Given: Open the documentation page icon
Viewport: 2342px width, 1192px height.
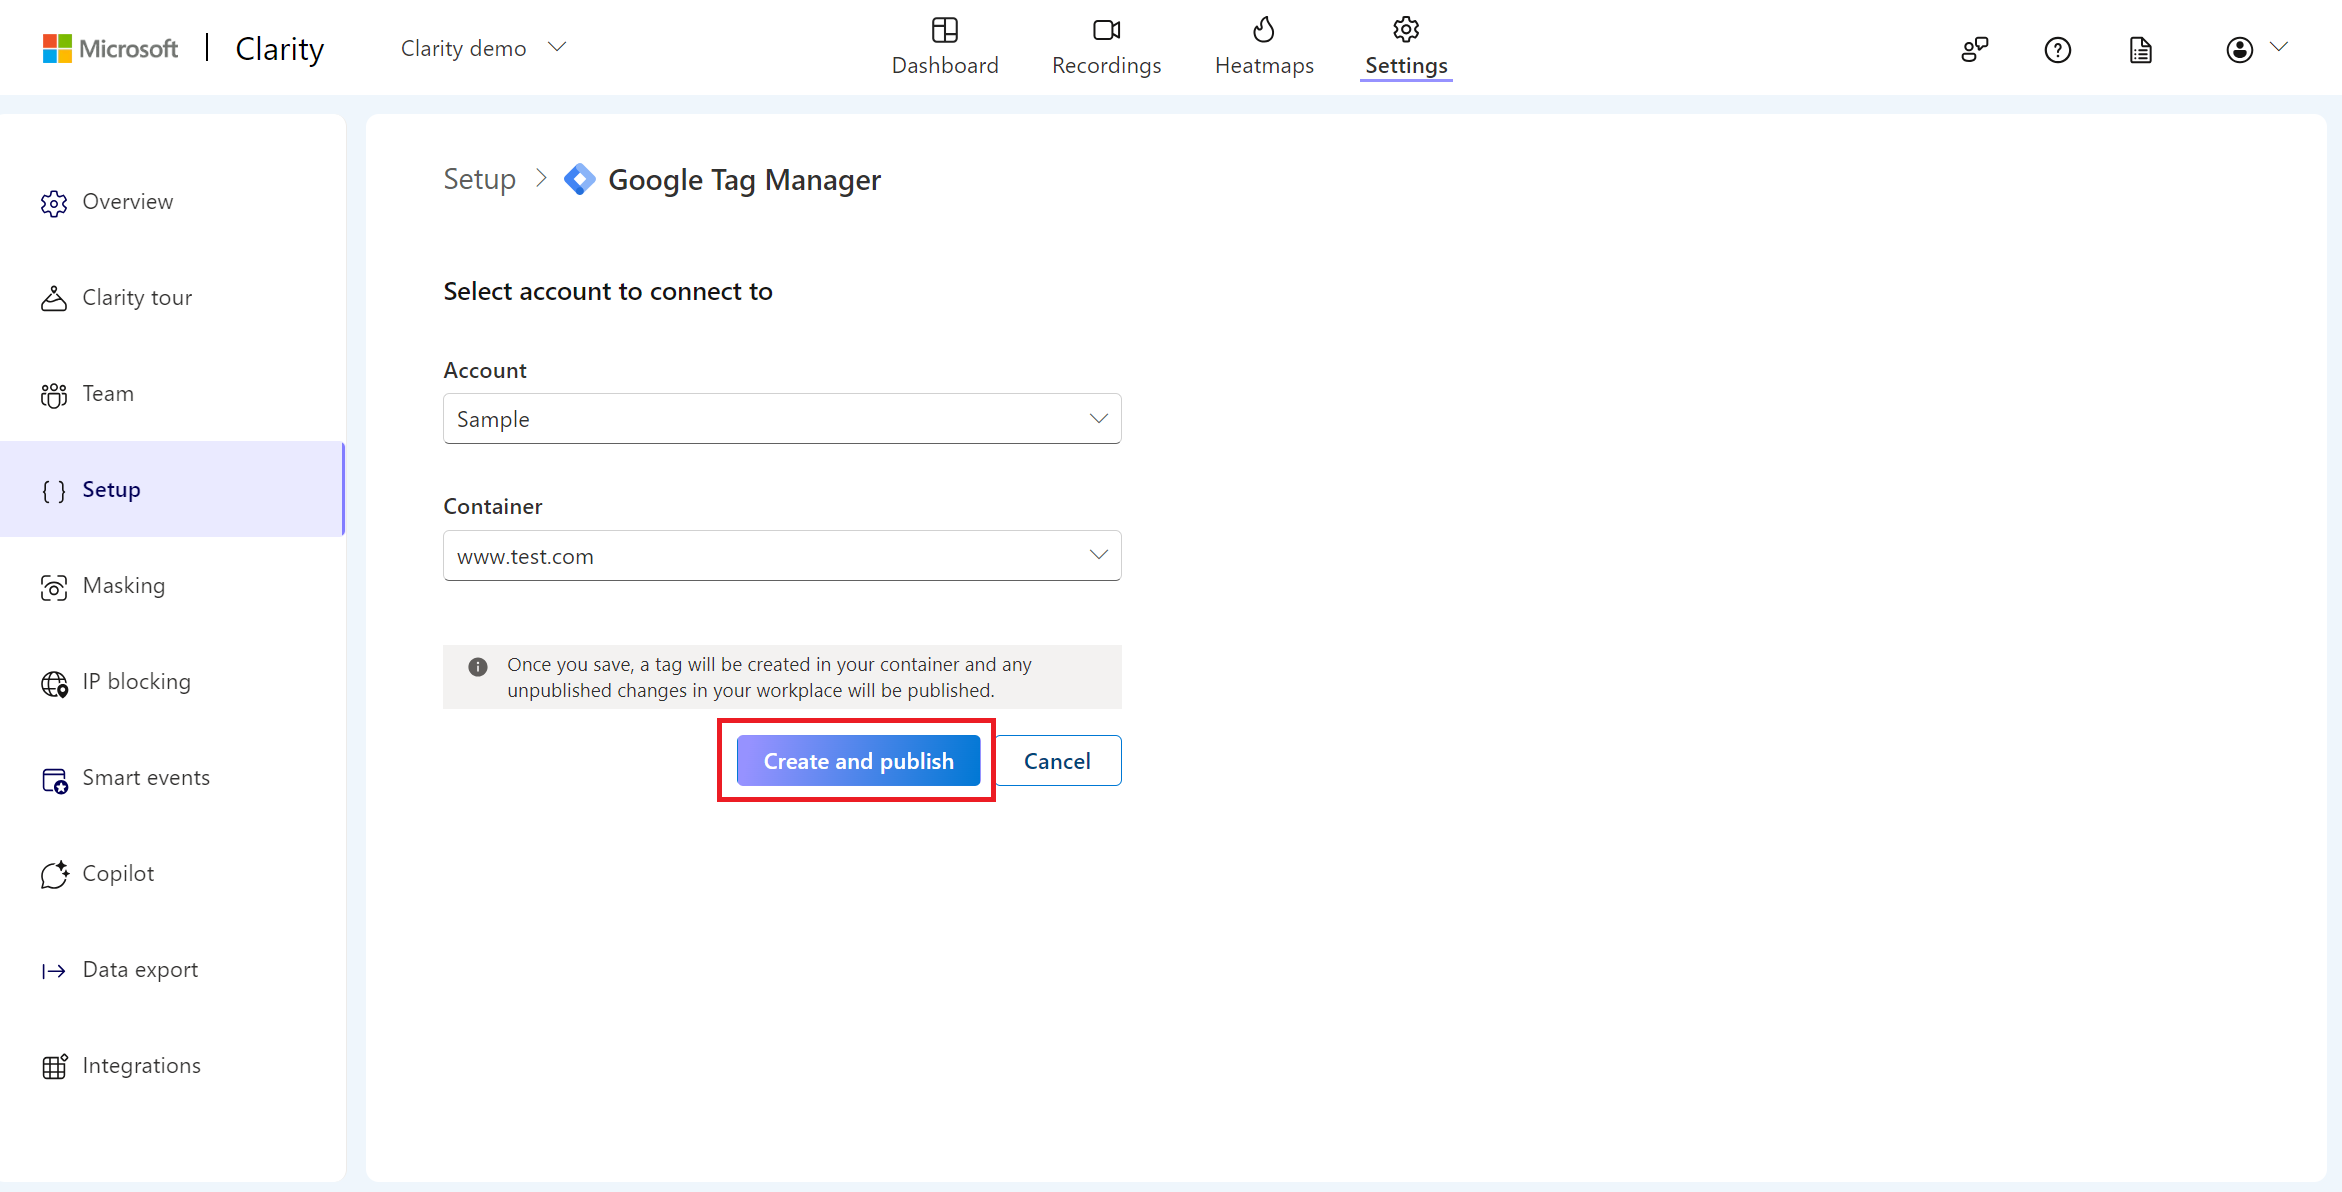Looking at the screenshot, I should click(x=2140, y=49).
